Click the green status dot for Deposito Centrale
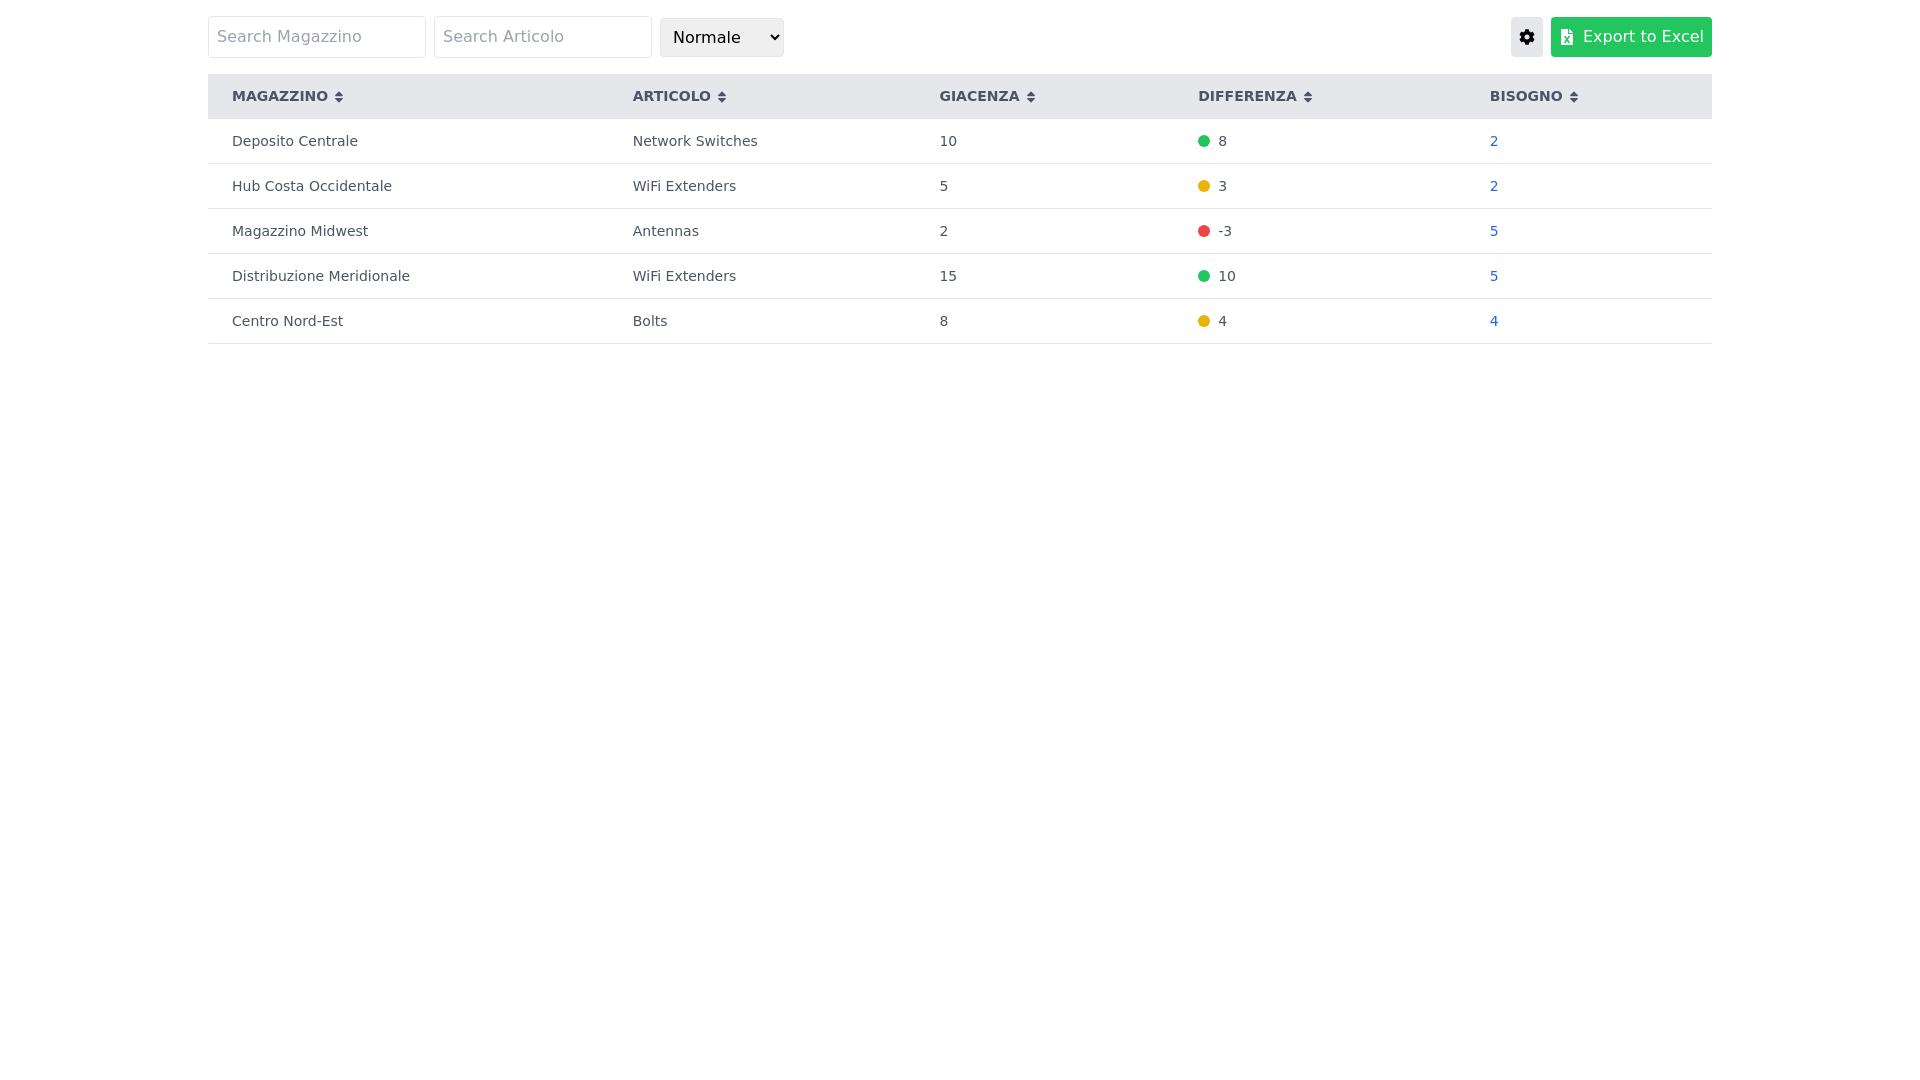This screenshot has width=1920, height=1080. [x=1203, y=141]
